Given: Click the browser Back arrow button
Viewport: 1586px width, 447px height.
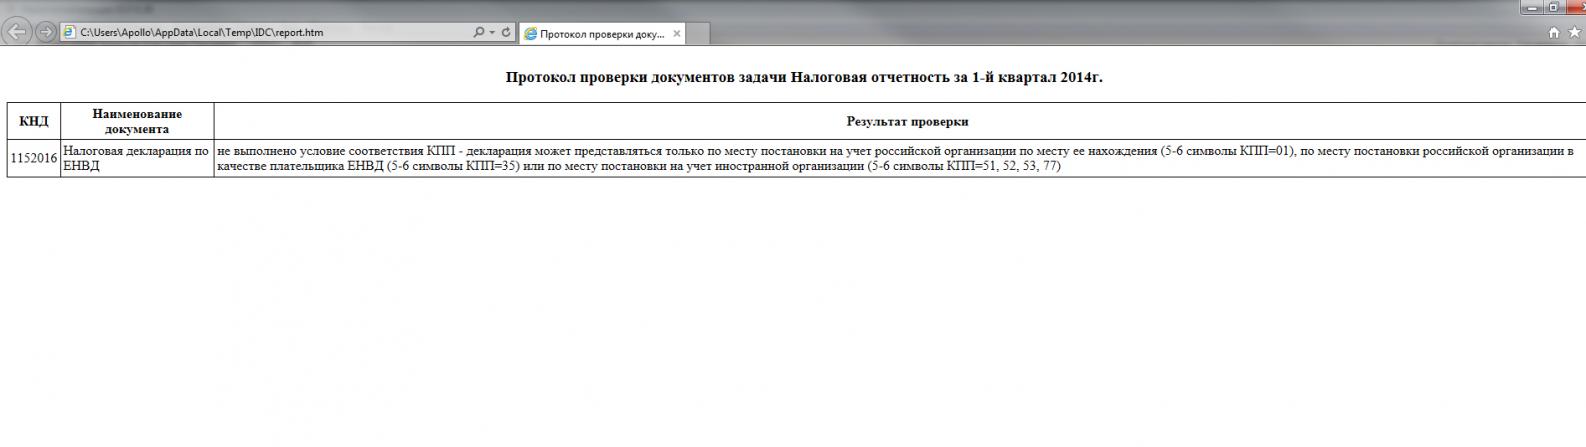Looking at the screenshot, I should pos(17,32).
